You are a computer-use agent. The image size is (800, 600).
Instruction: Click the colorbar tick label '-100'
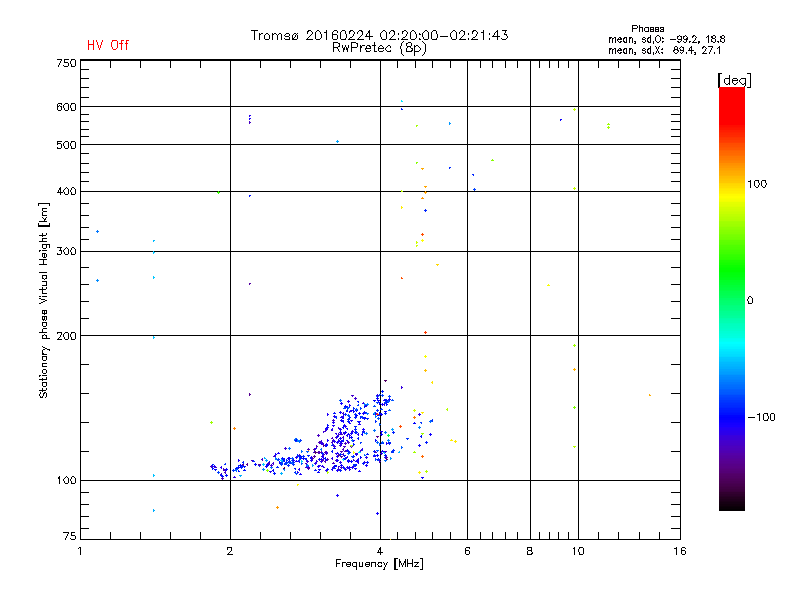click(761, 417)
